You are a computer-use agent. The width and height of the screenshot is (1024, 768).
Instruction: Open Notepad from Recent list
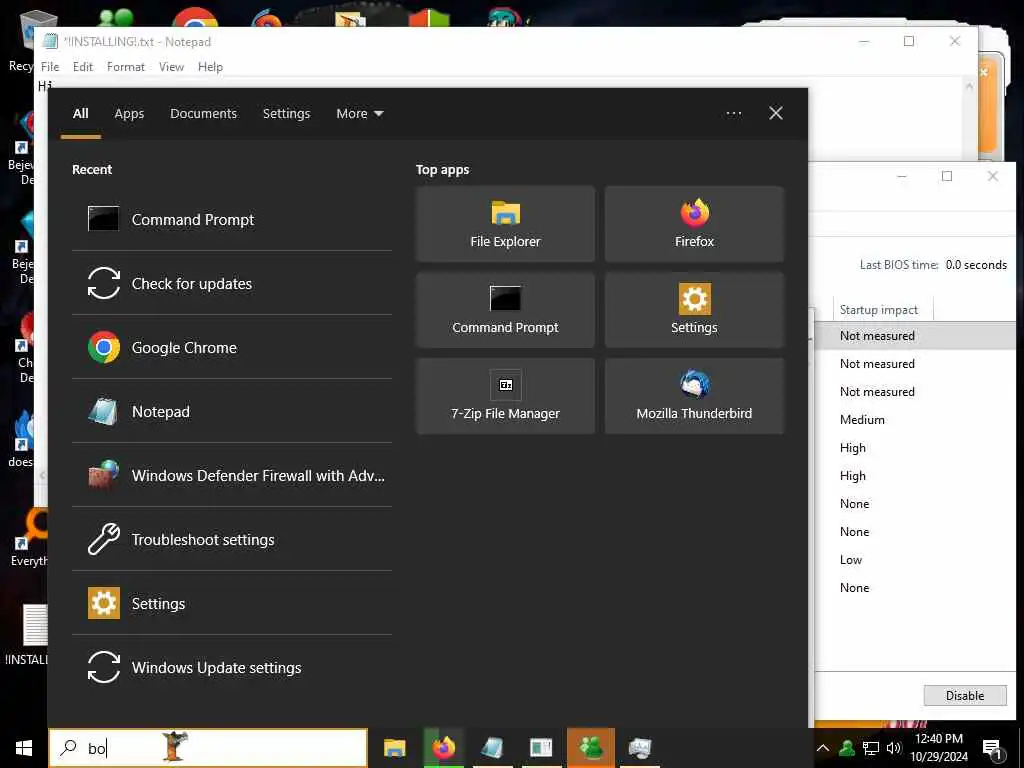232,411
